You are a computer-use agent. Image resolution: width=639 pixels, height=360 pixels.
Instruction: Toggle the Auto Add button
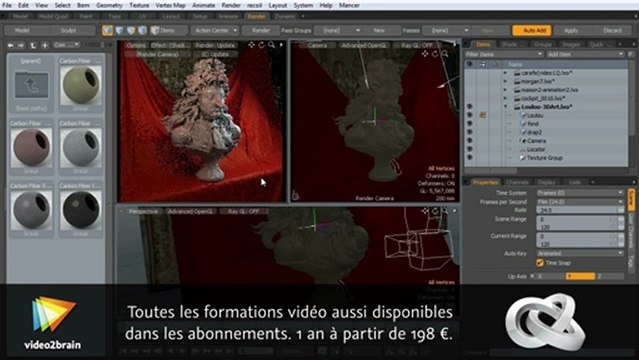[532, 31]
